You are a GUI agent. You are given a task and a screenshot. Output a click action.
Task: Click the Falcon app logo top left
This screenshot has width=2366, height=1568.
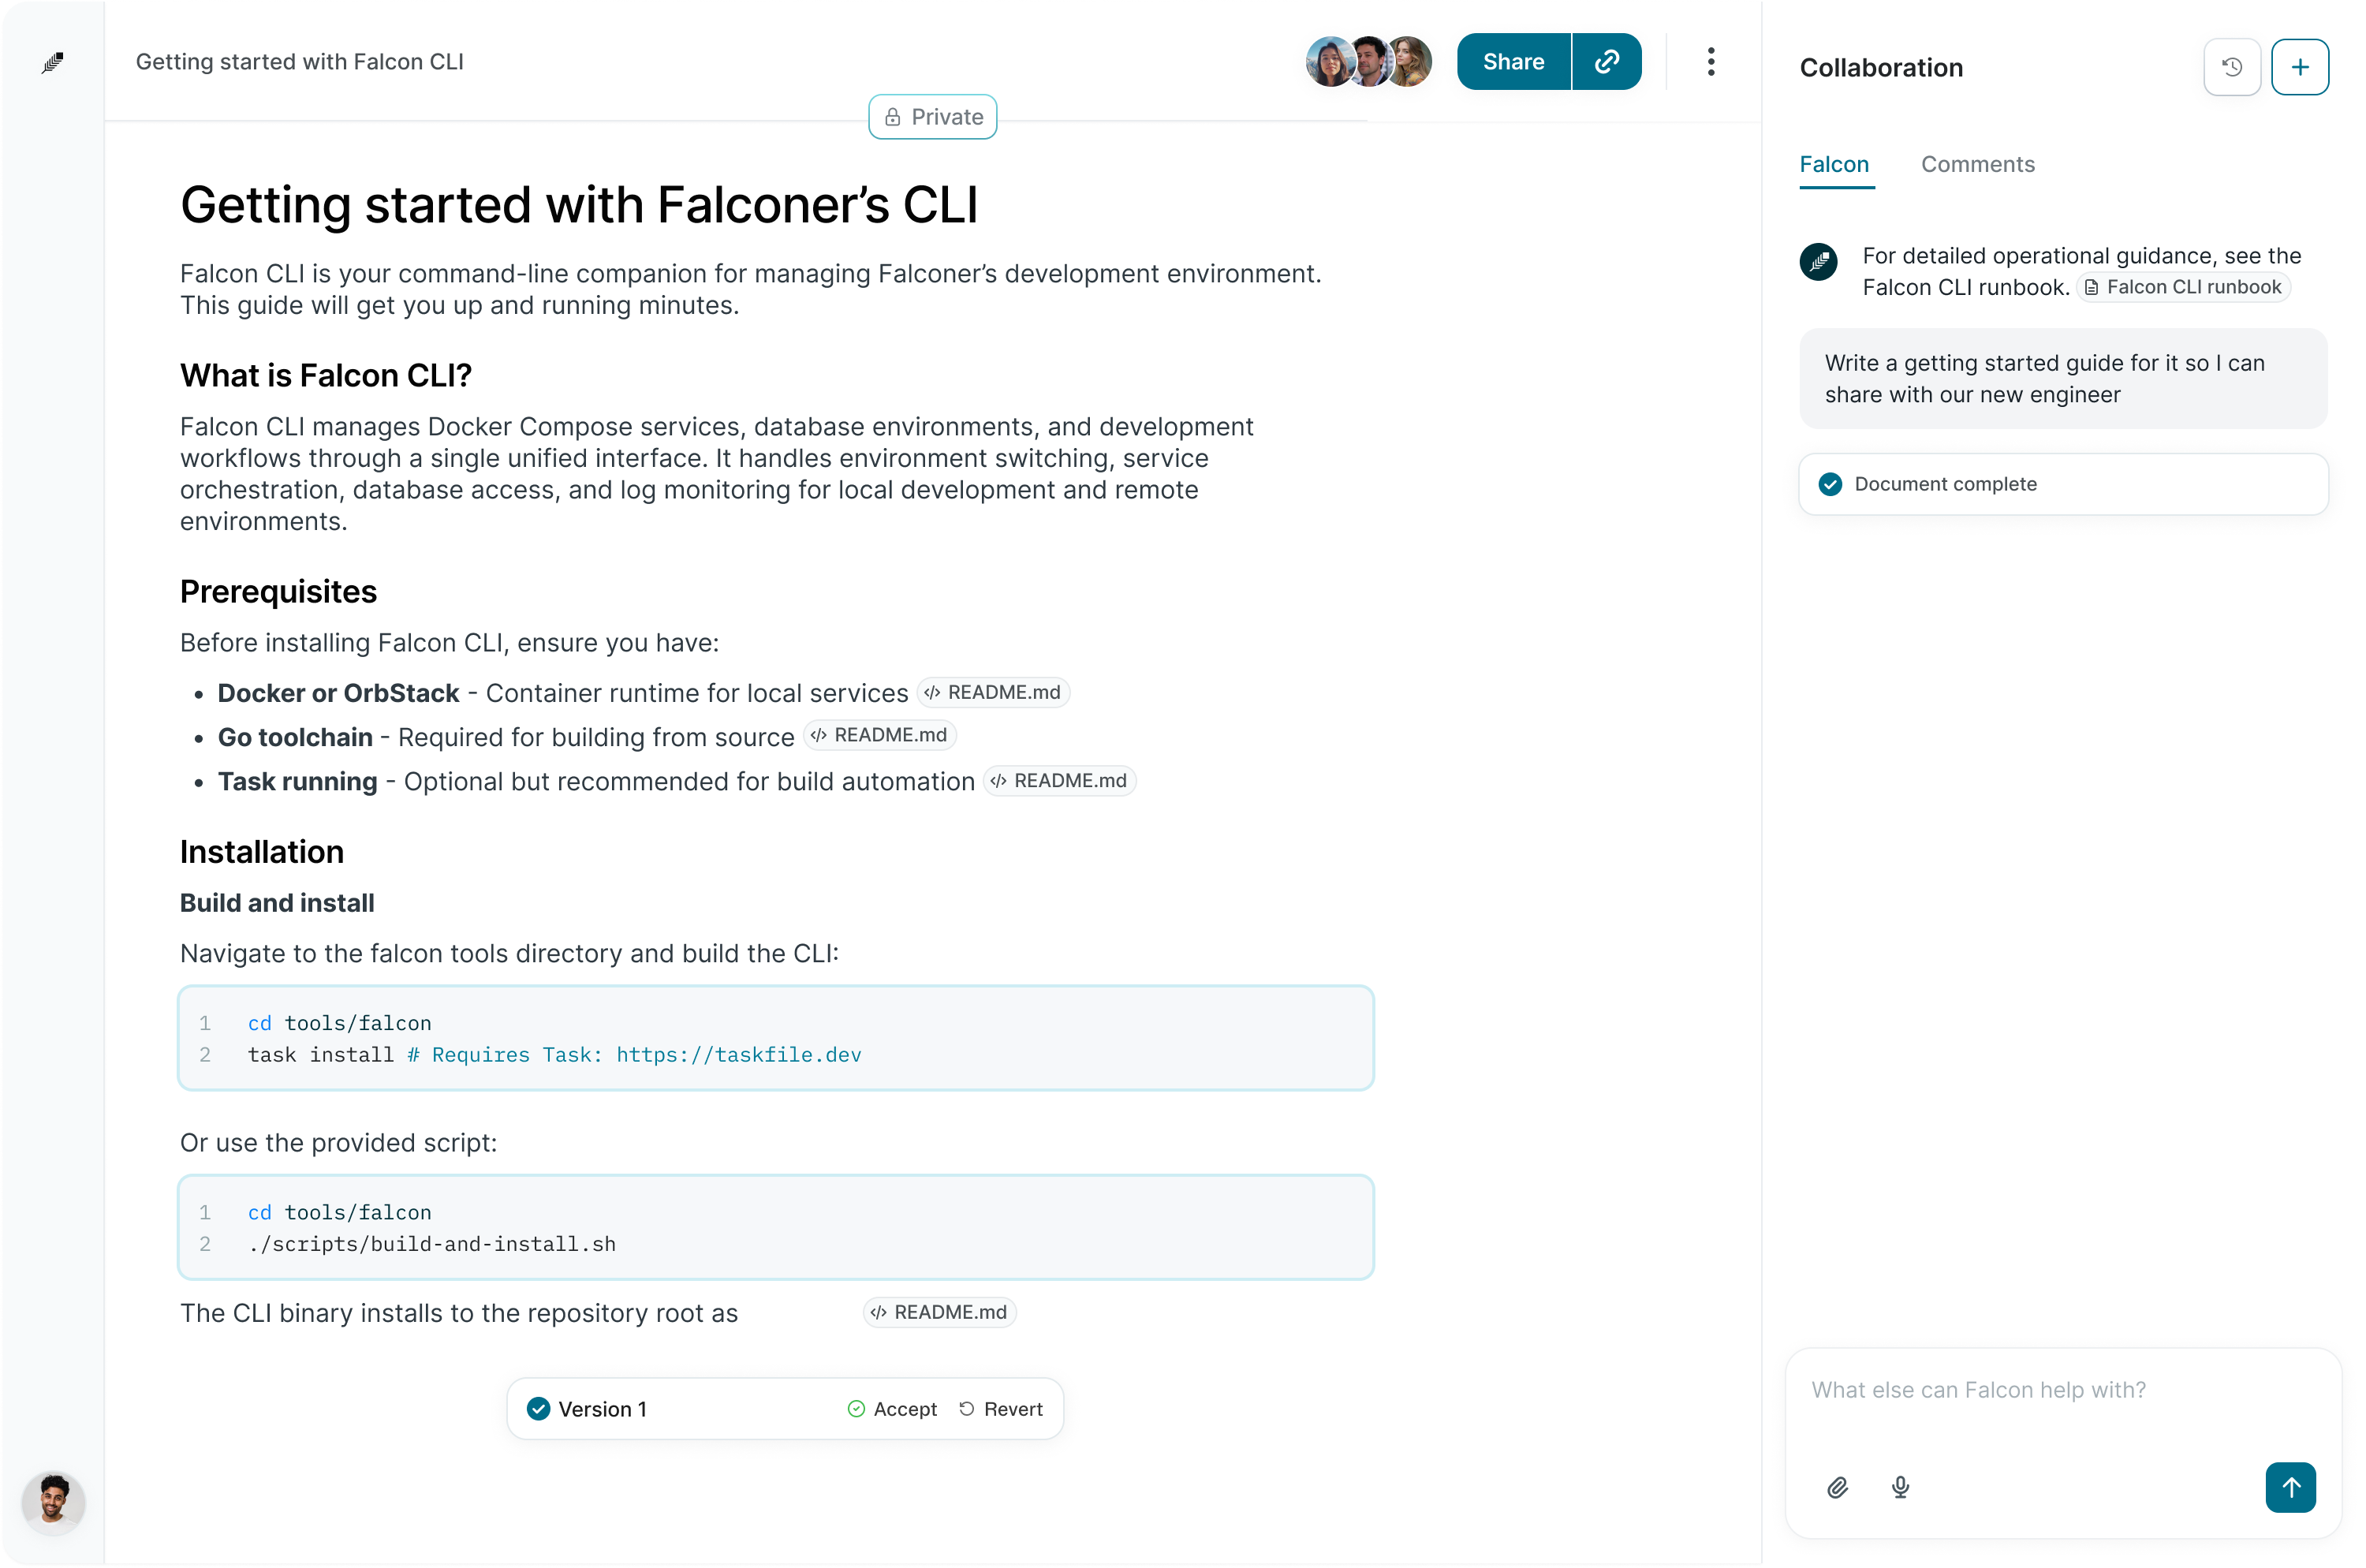(x=53, y=62)
